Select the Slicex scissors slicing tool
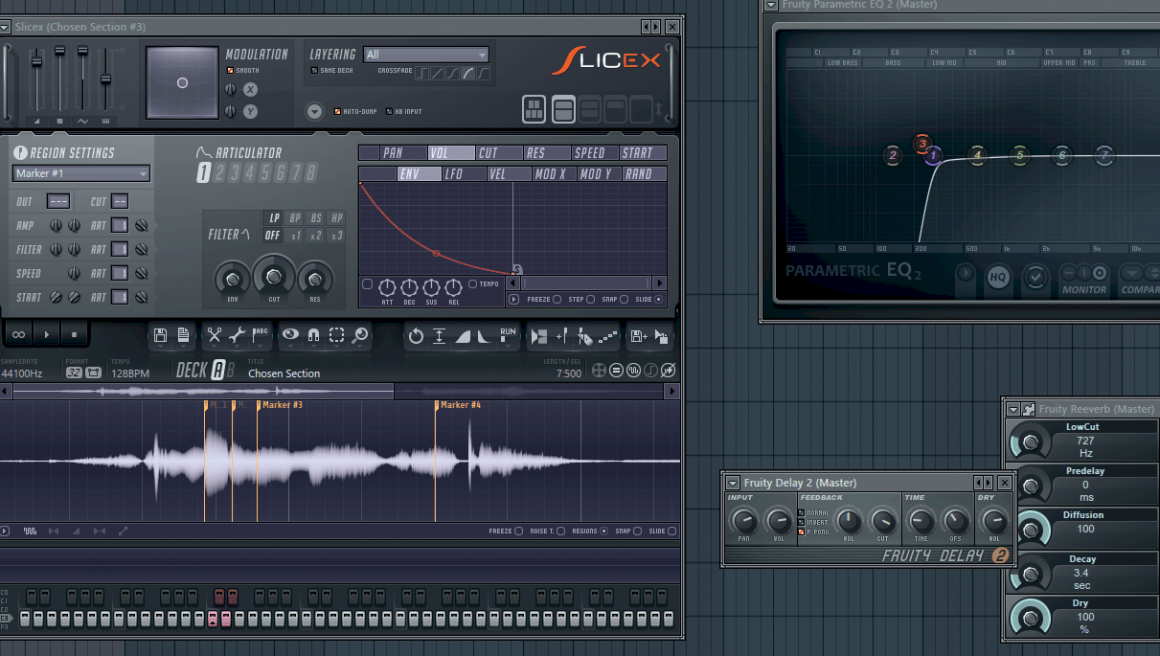The height and width of the screenshot is (656, 1160). coord(214,336)
